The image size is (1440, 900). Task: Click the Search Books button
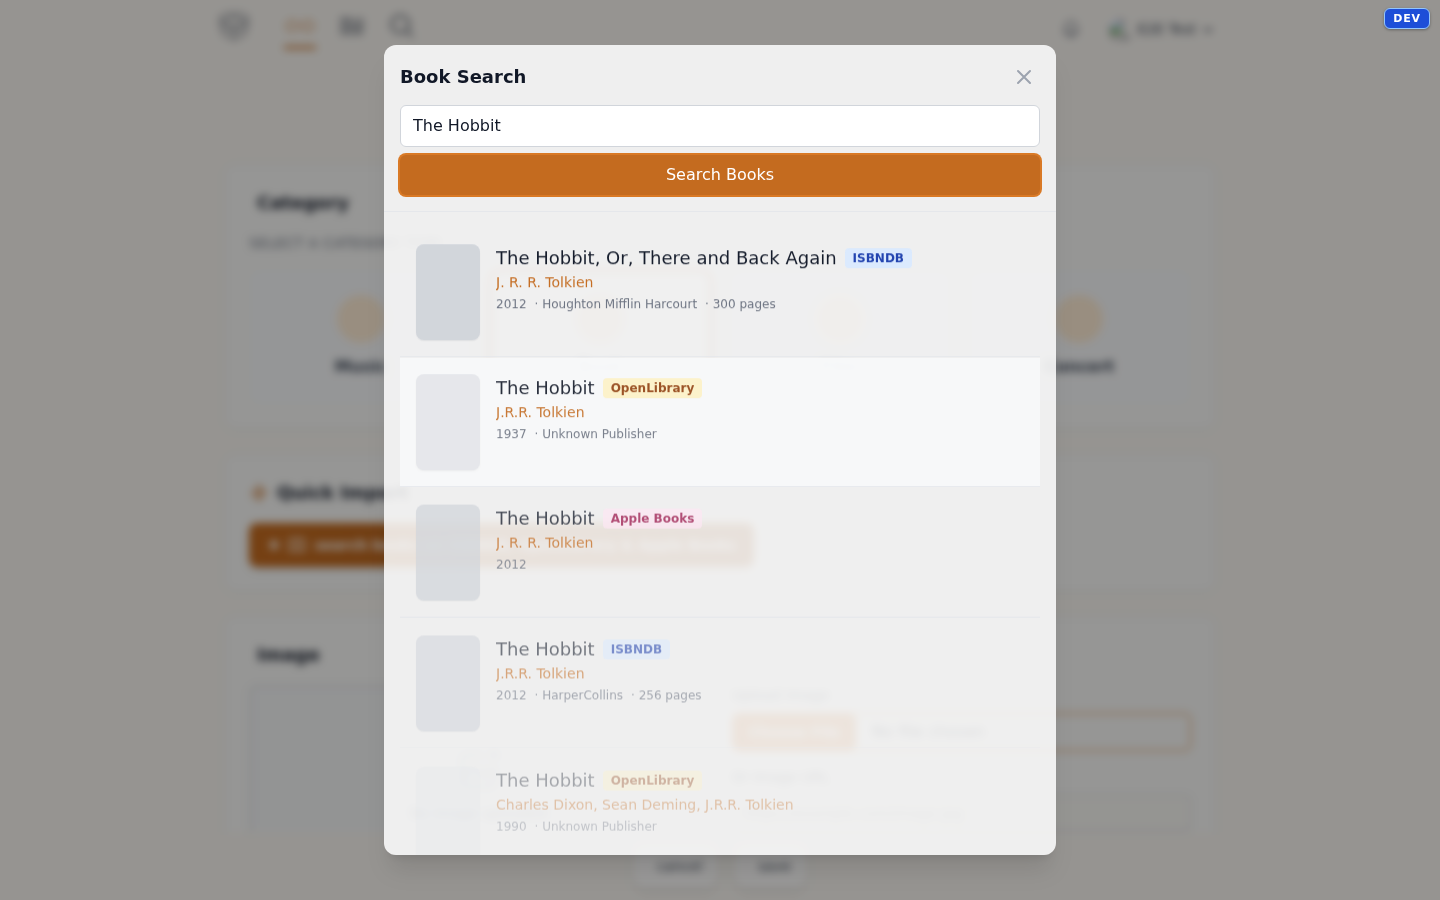tap(720, 175)
